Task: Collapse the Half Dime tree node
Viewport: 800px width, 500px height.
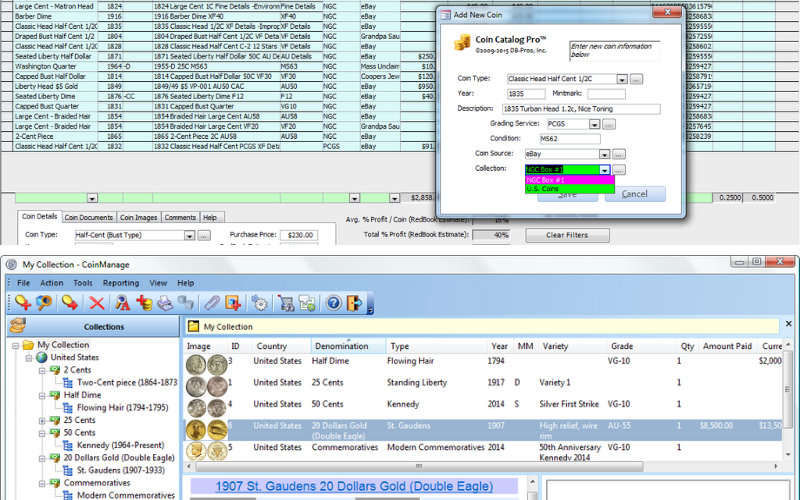Action: [42, 395]
